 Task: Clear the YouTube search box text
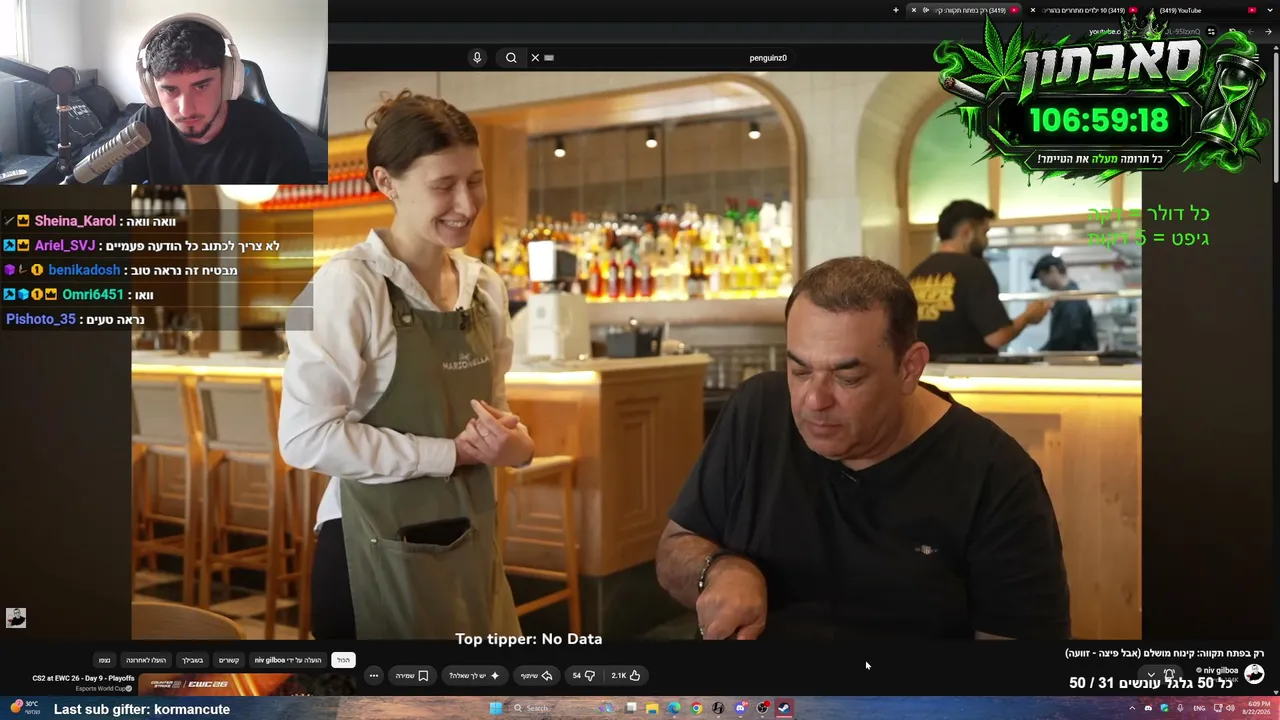point(535,58)
